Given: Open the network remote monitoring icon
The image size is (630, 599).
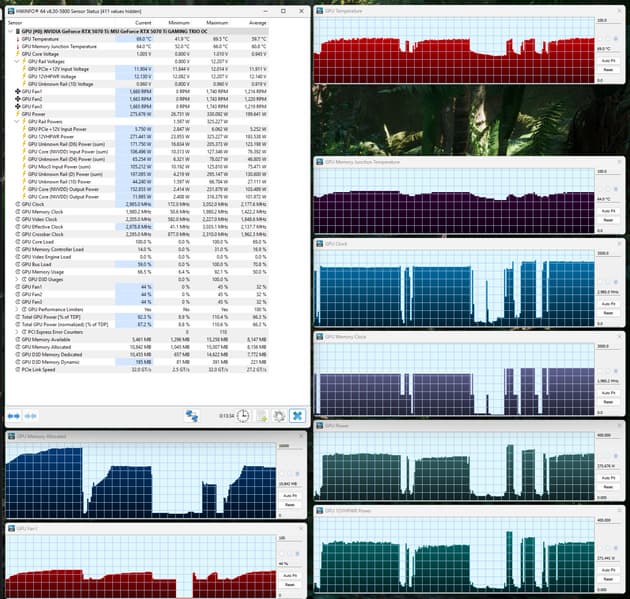Looking at the screenshot, I should (x=191, y=416).
